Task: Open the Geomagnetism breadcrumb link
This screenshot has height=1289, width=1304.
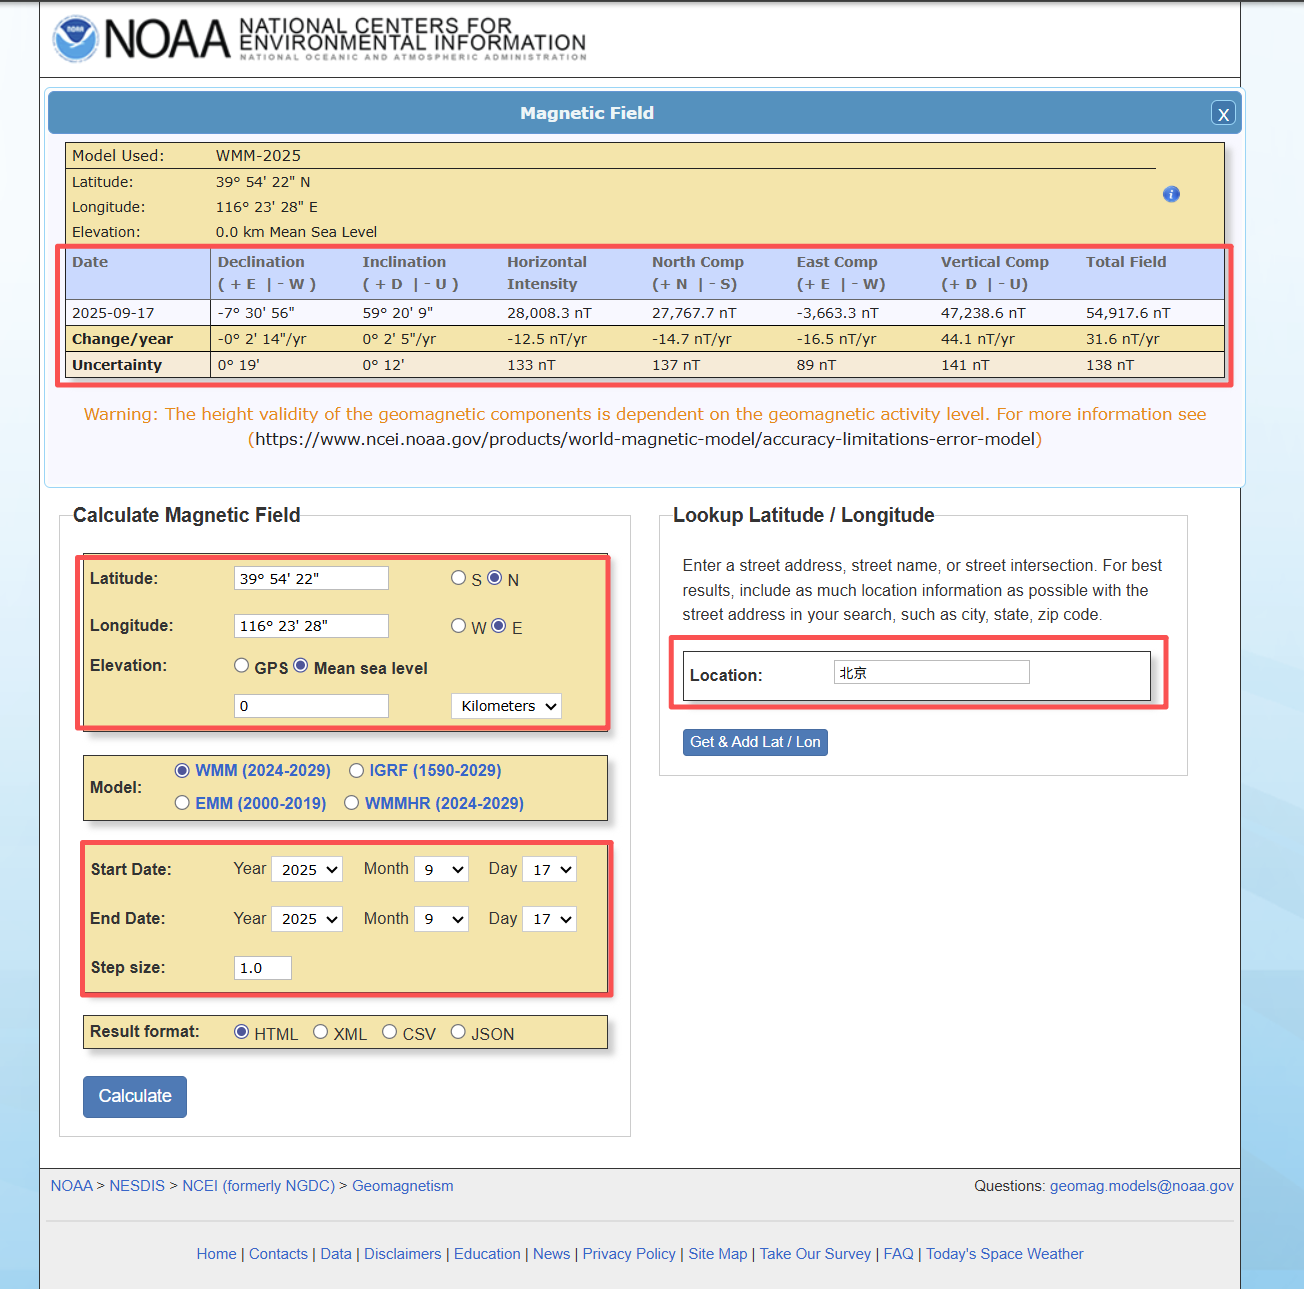Action: [x=402, y=1186]
